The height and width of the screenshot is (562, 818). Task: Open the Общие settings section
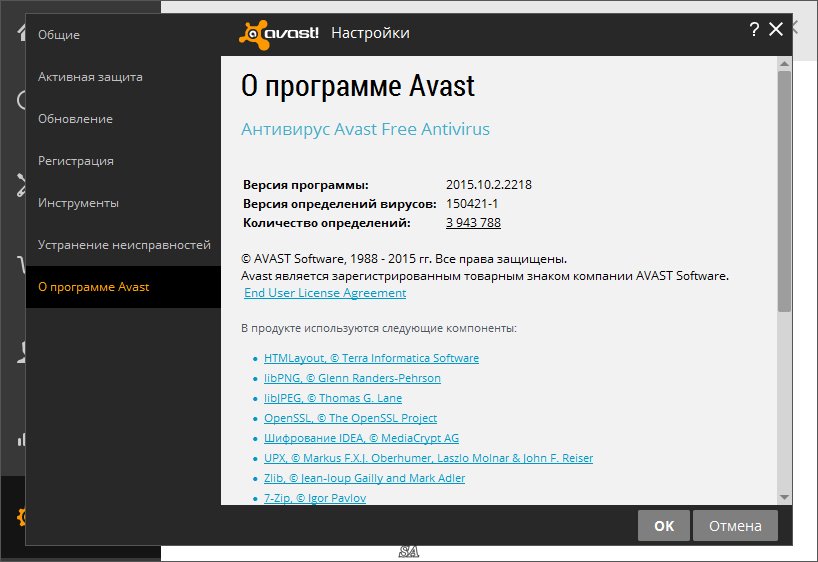pos(59,35)
